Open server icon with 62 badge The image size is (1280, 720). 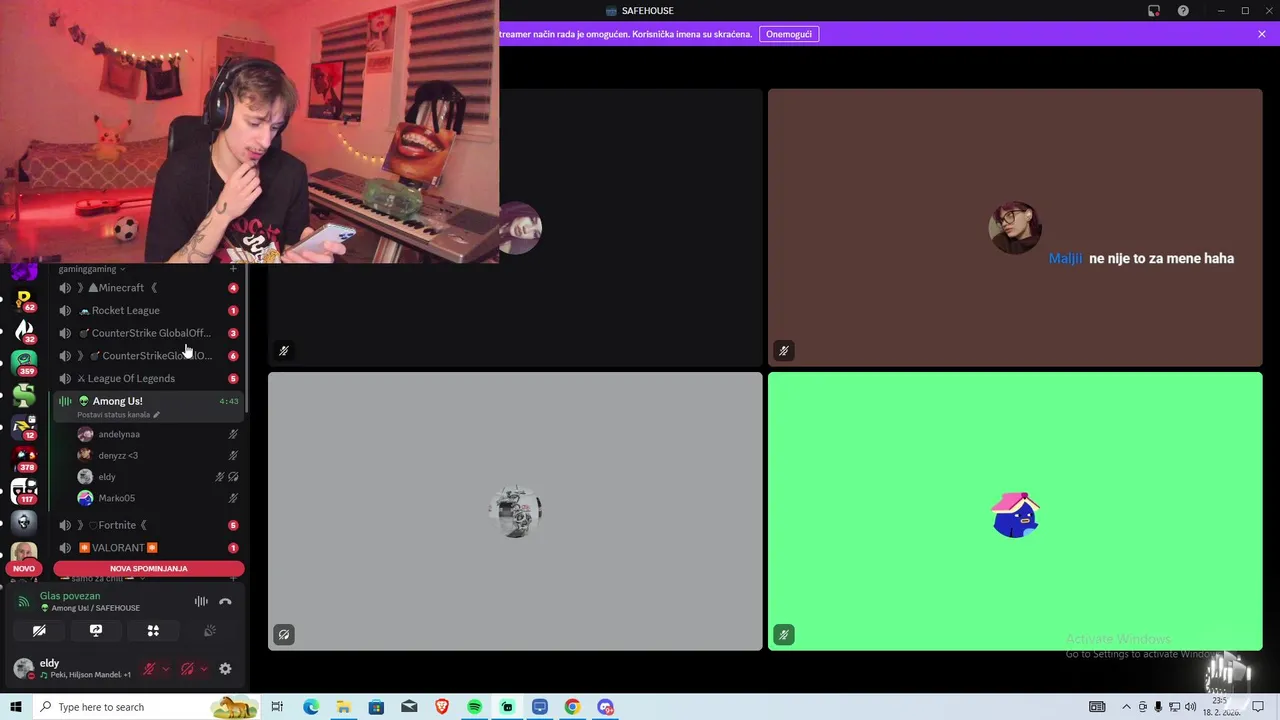(24, 301)
